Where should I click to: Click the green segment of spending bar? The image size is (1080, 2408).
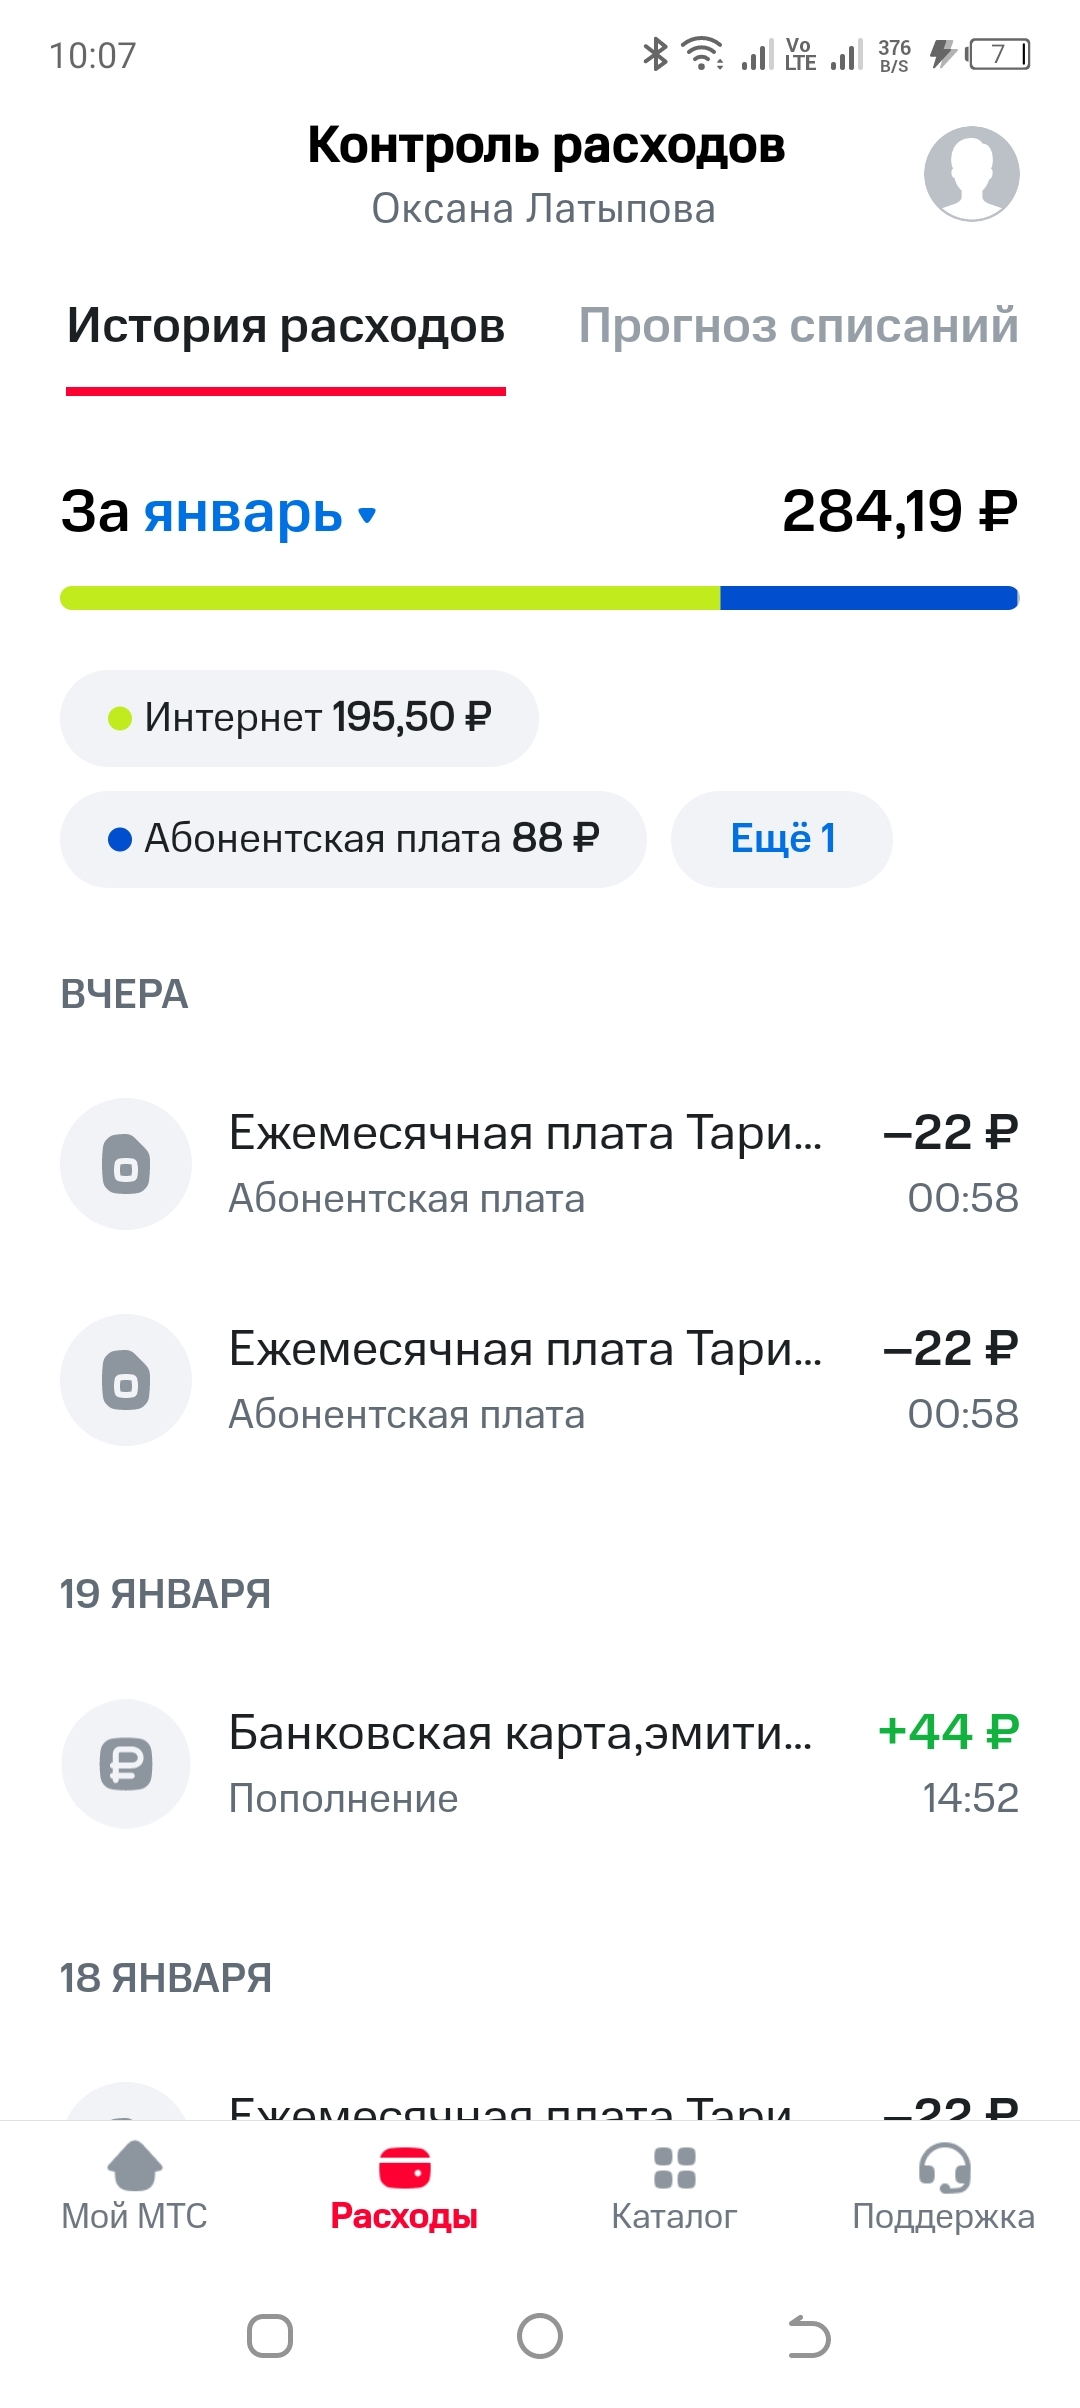click(390, 598)
